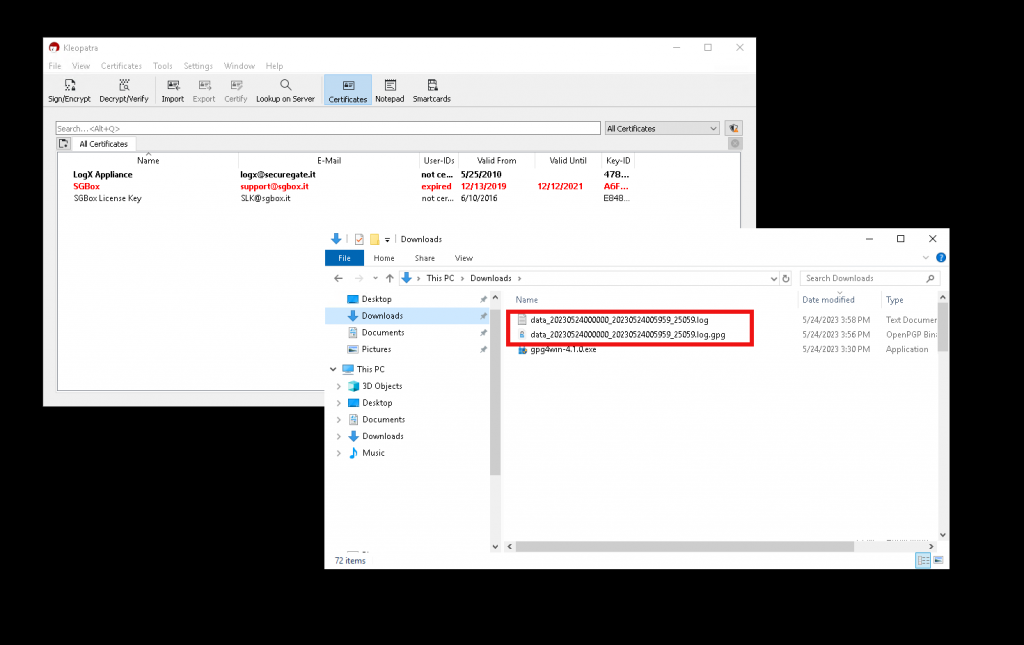Sort certificates by Name column
The width and height of the screenshot is (1024, 645).
[148, 161]
